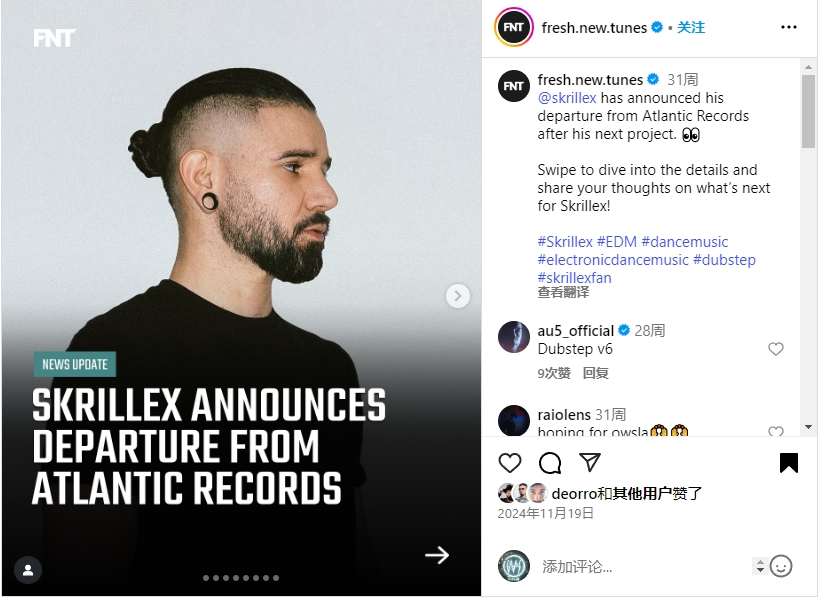Open comments via speech bubble icon
This screenshot has height=598, width=823.
pos(550,463)
